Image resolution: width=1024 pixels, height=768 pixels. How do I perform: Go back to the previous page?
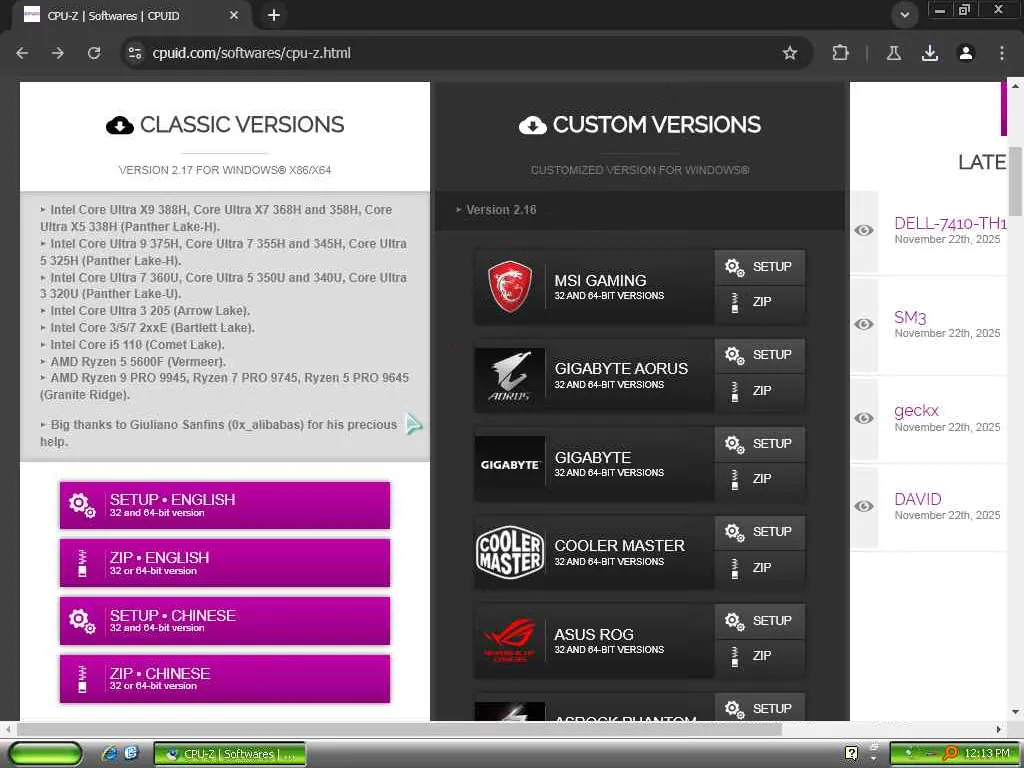22,53
